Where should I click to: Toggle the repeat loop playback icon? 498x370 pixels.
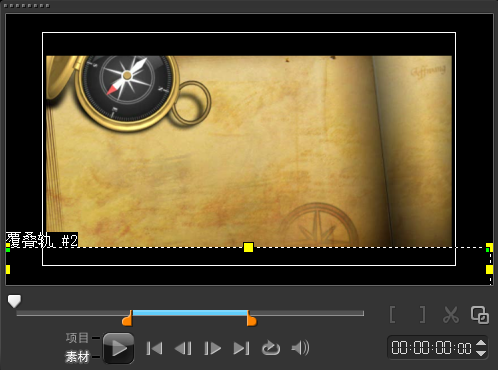[x=271, y=348]
